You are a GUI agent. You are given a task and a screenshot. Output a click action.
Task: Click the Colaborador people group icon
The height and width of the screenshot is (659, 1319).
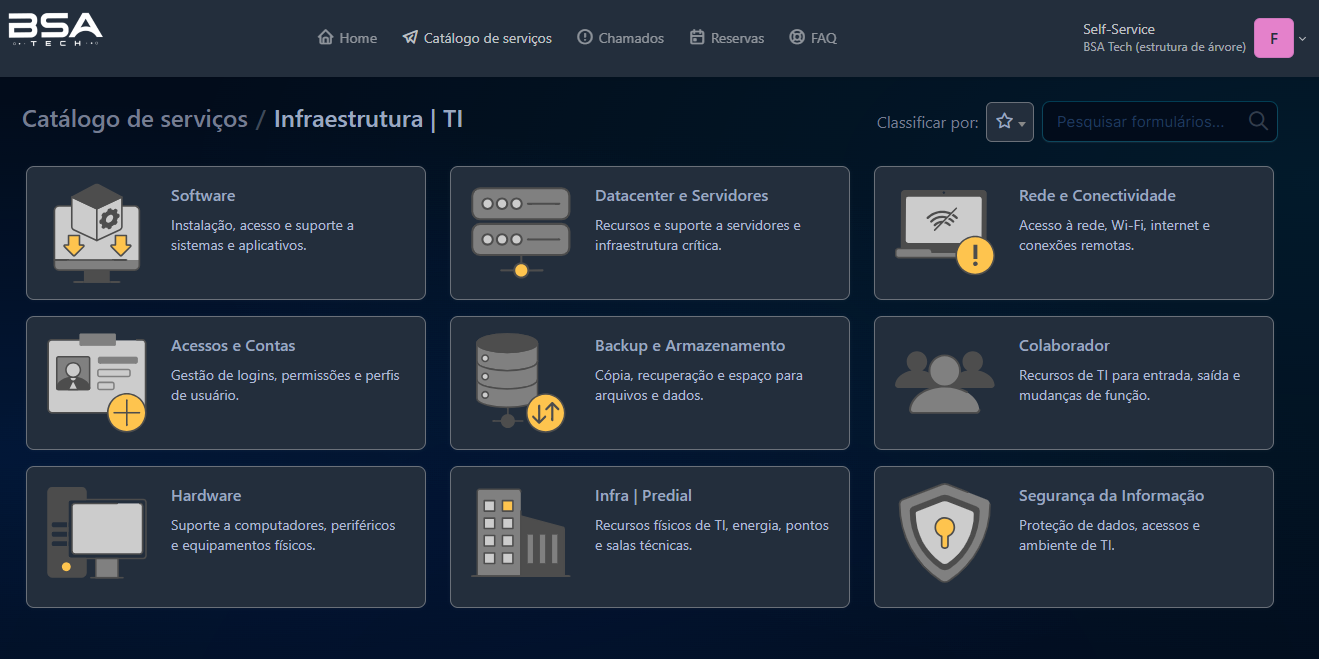(944, 382)
